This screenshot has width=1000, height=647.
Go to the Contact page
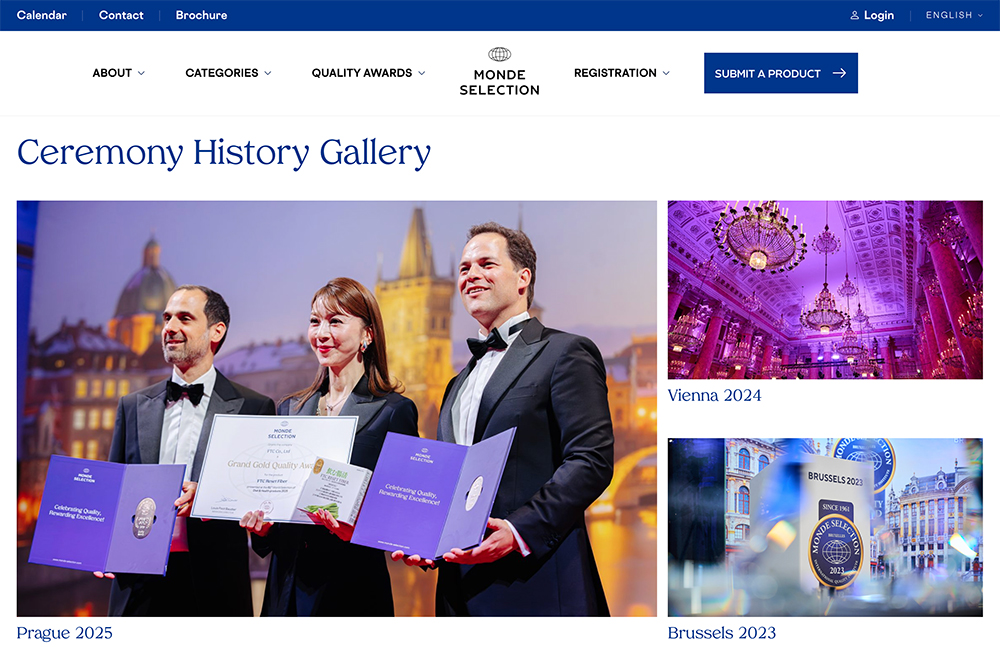pyautogui.click(x=121, y=15)
